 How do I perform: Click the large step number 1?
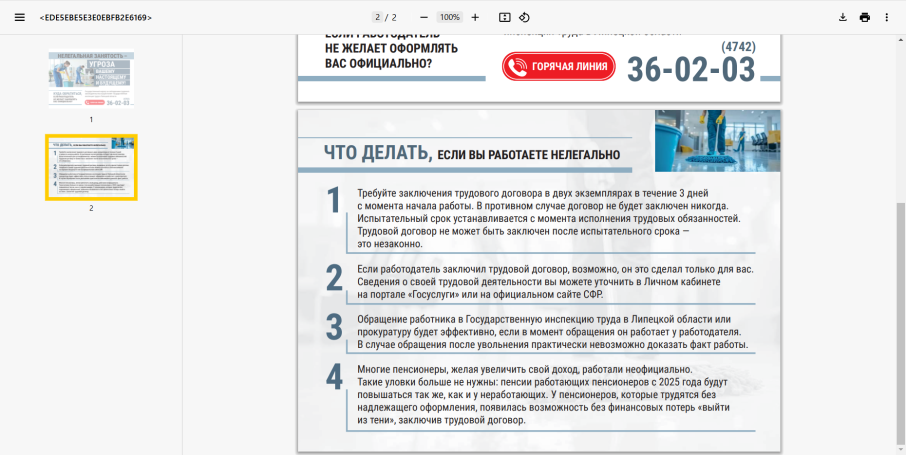[334, 201]
